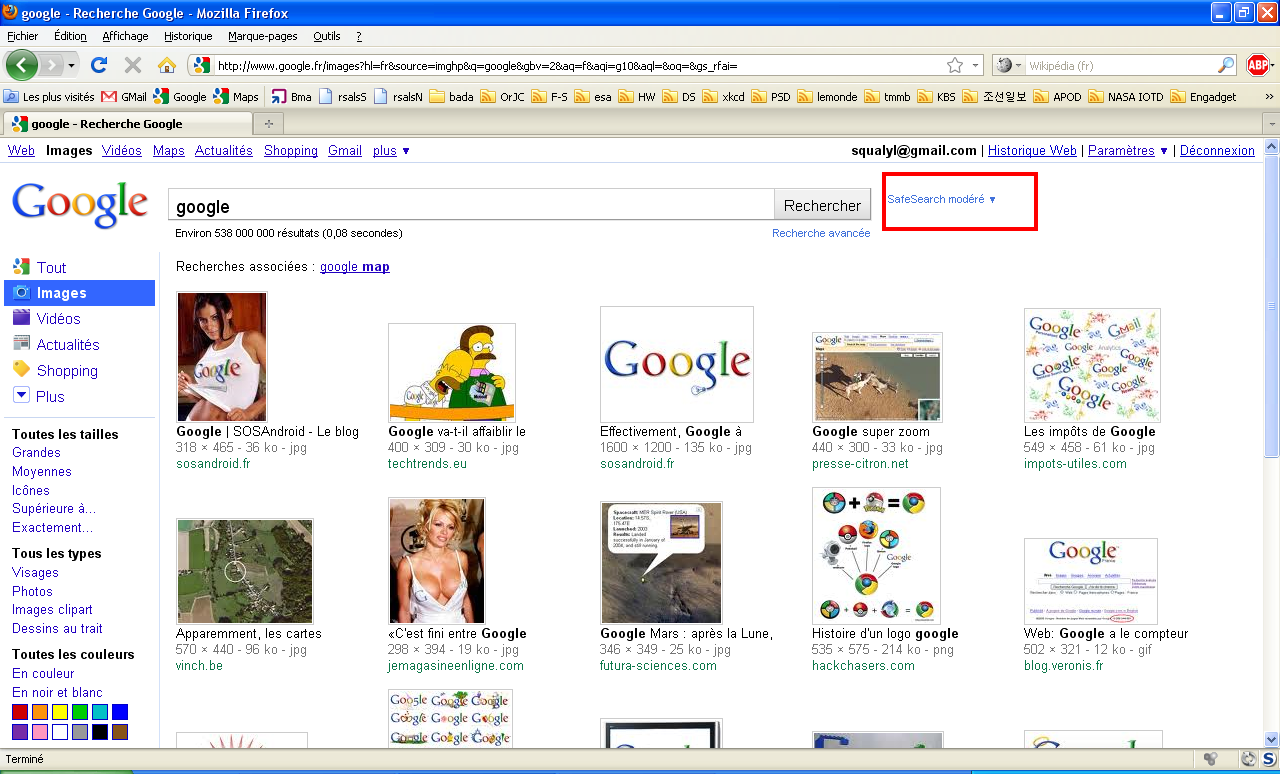The height and width of the screenshot is (774, 1280).
Task: Click the search magnifier in Wikipédia box
Action: coord(1226,65)
